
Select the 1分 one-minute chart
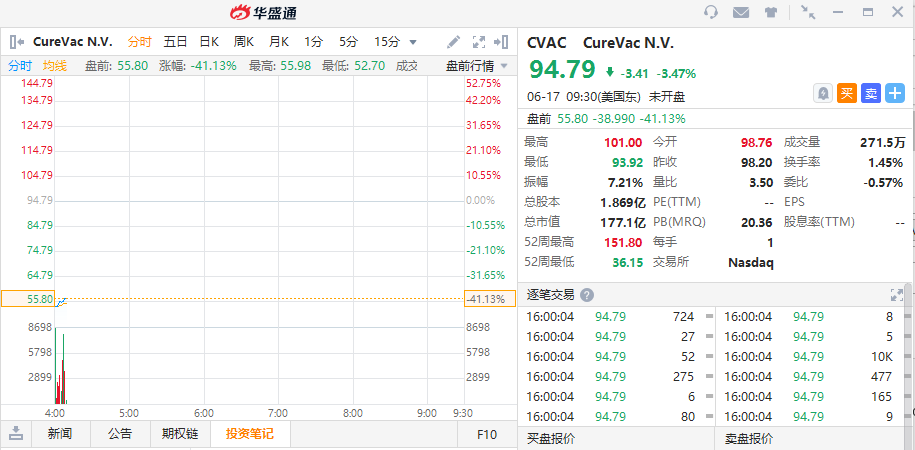click(x=313, y=42)
